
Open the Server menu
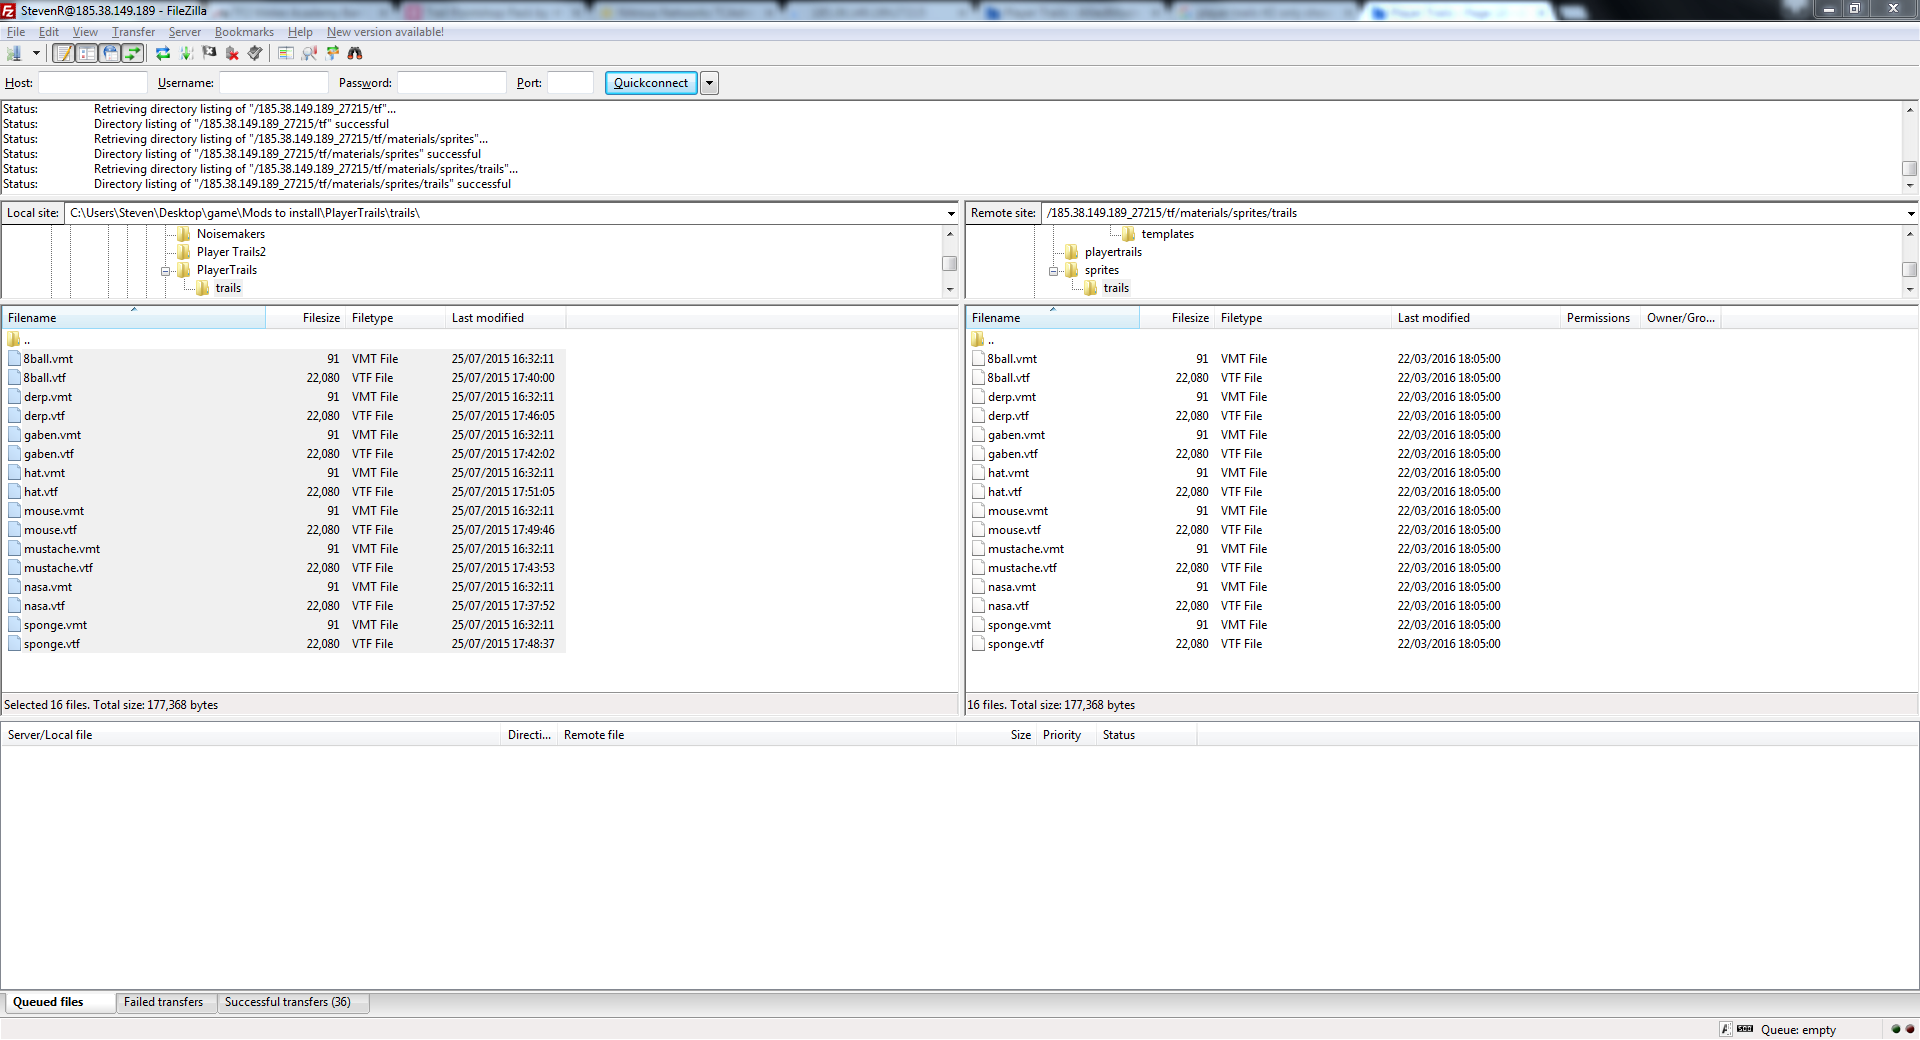coord(185,32)
